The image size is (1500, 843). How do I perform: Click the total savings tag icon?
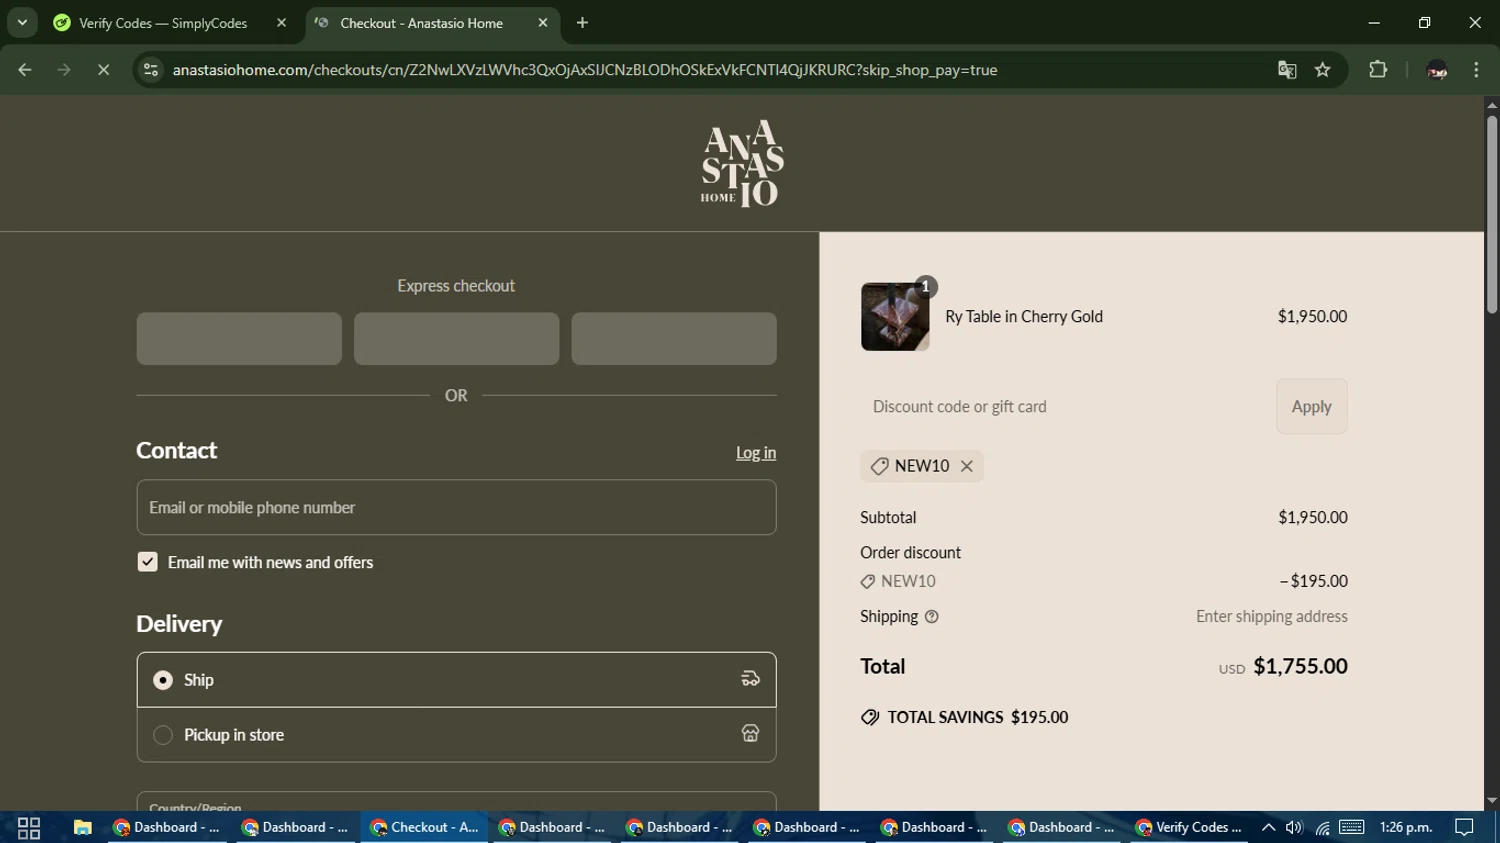point(870,717)
